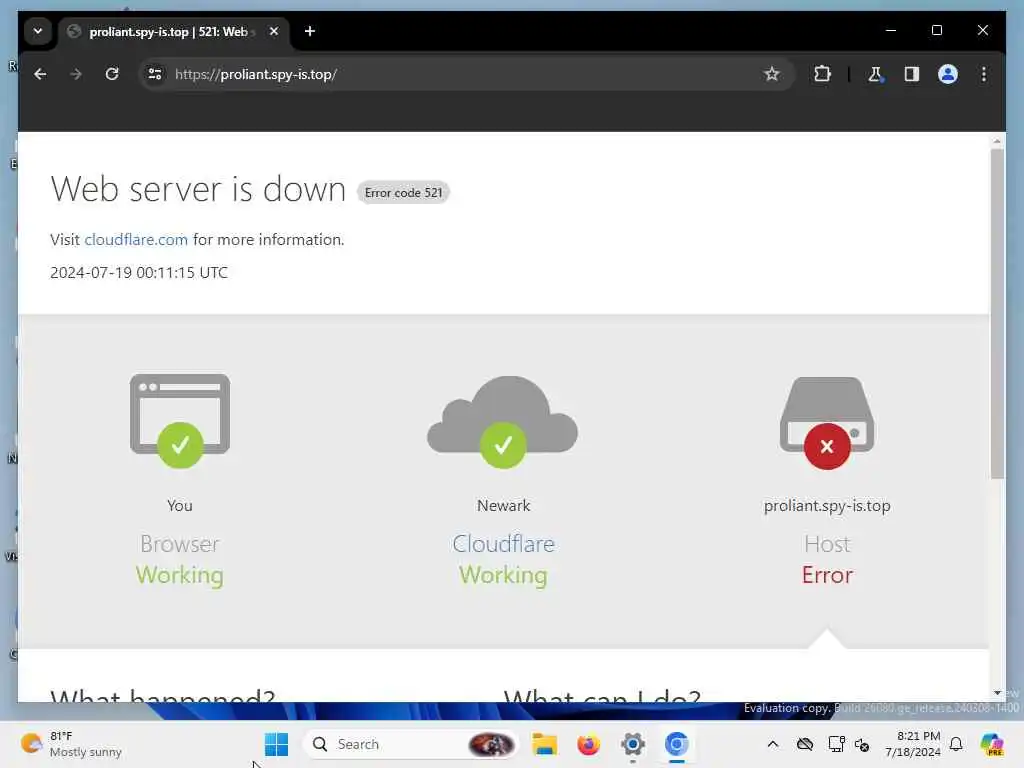
Task: Click the cloud sync tray icon
Action: pos(805,744)
